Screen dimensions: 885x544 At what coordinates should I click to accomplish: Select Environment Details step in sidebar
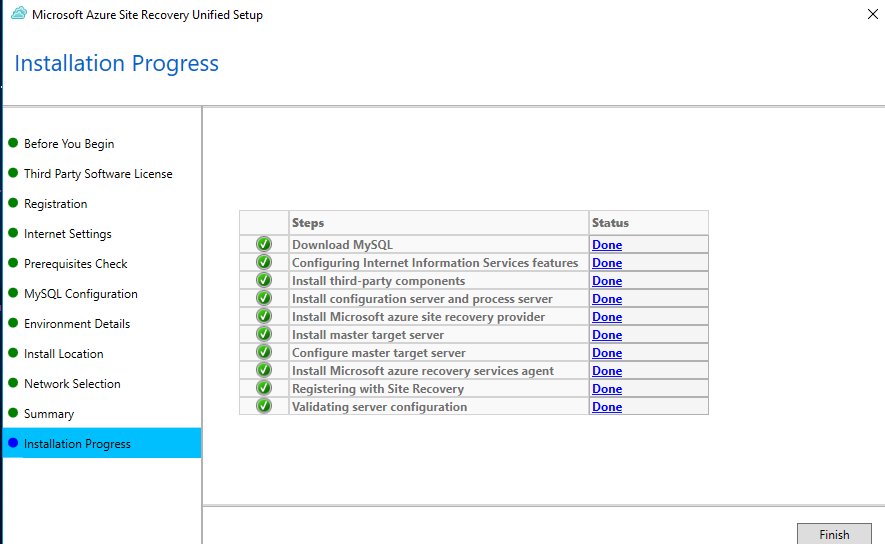pos(77,323)
